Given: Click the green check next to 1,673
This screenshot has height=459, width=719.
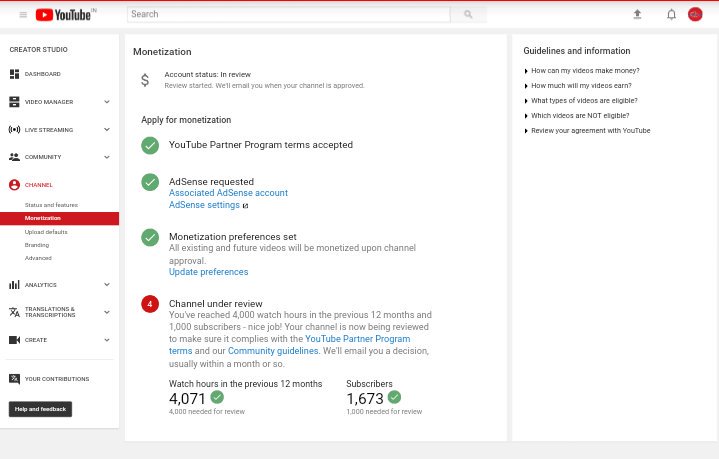Looking at the screenshot, I should pyautogui.click(x=394, y=397).
